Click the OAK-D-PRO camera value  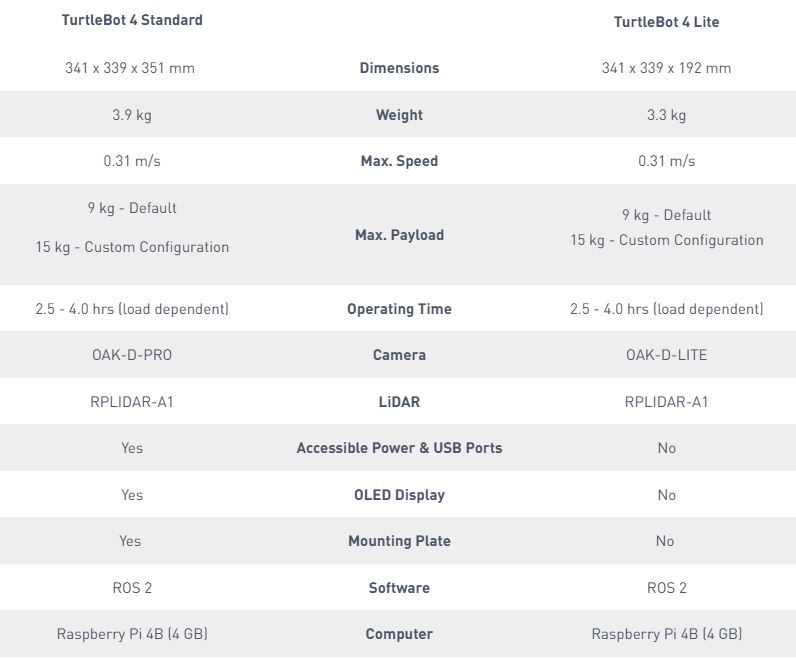pos(132,355)
